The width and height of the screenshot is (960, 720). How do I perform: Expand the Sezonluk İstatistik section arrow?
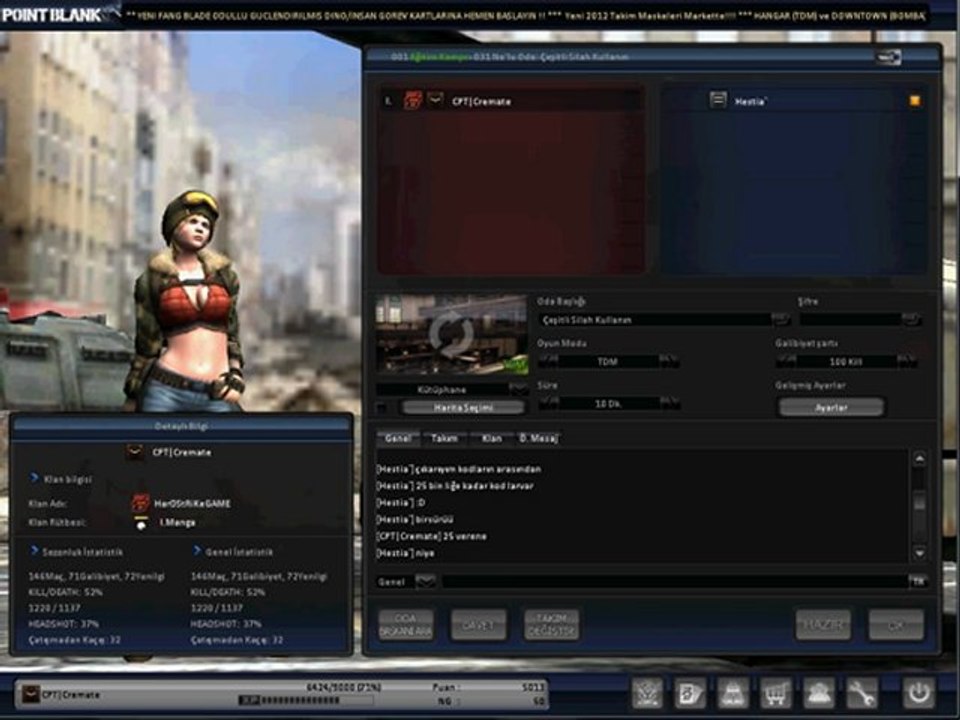(34, 551)
